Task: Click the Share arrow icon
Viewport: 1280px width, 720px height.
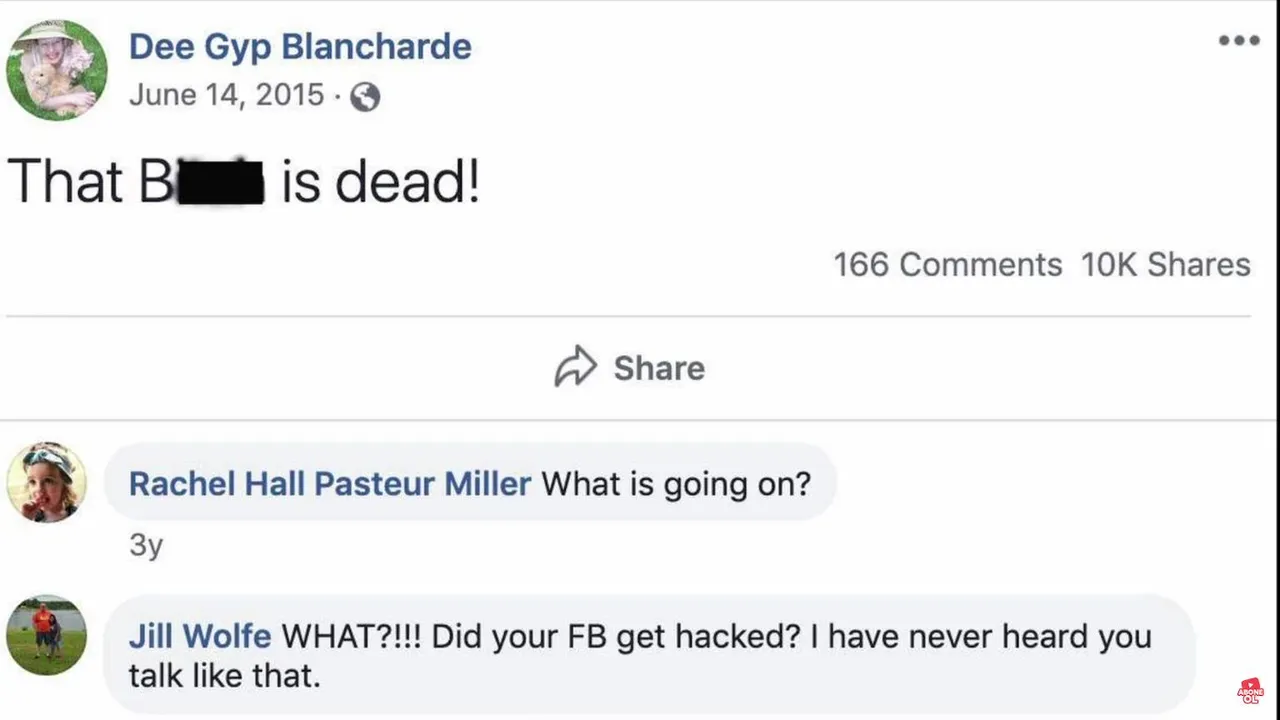Action: (576, 367)
